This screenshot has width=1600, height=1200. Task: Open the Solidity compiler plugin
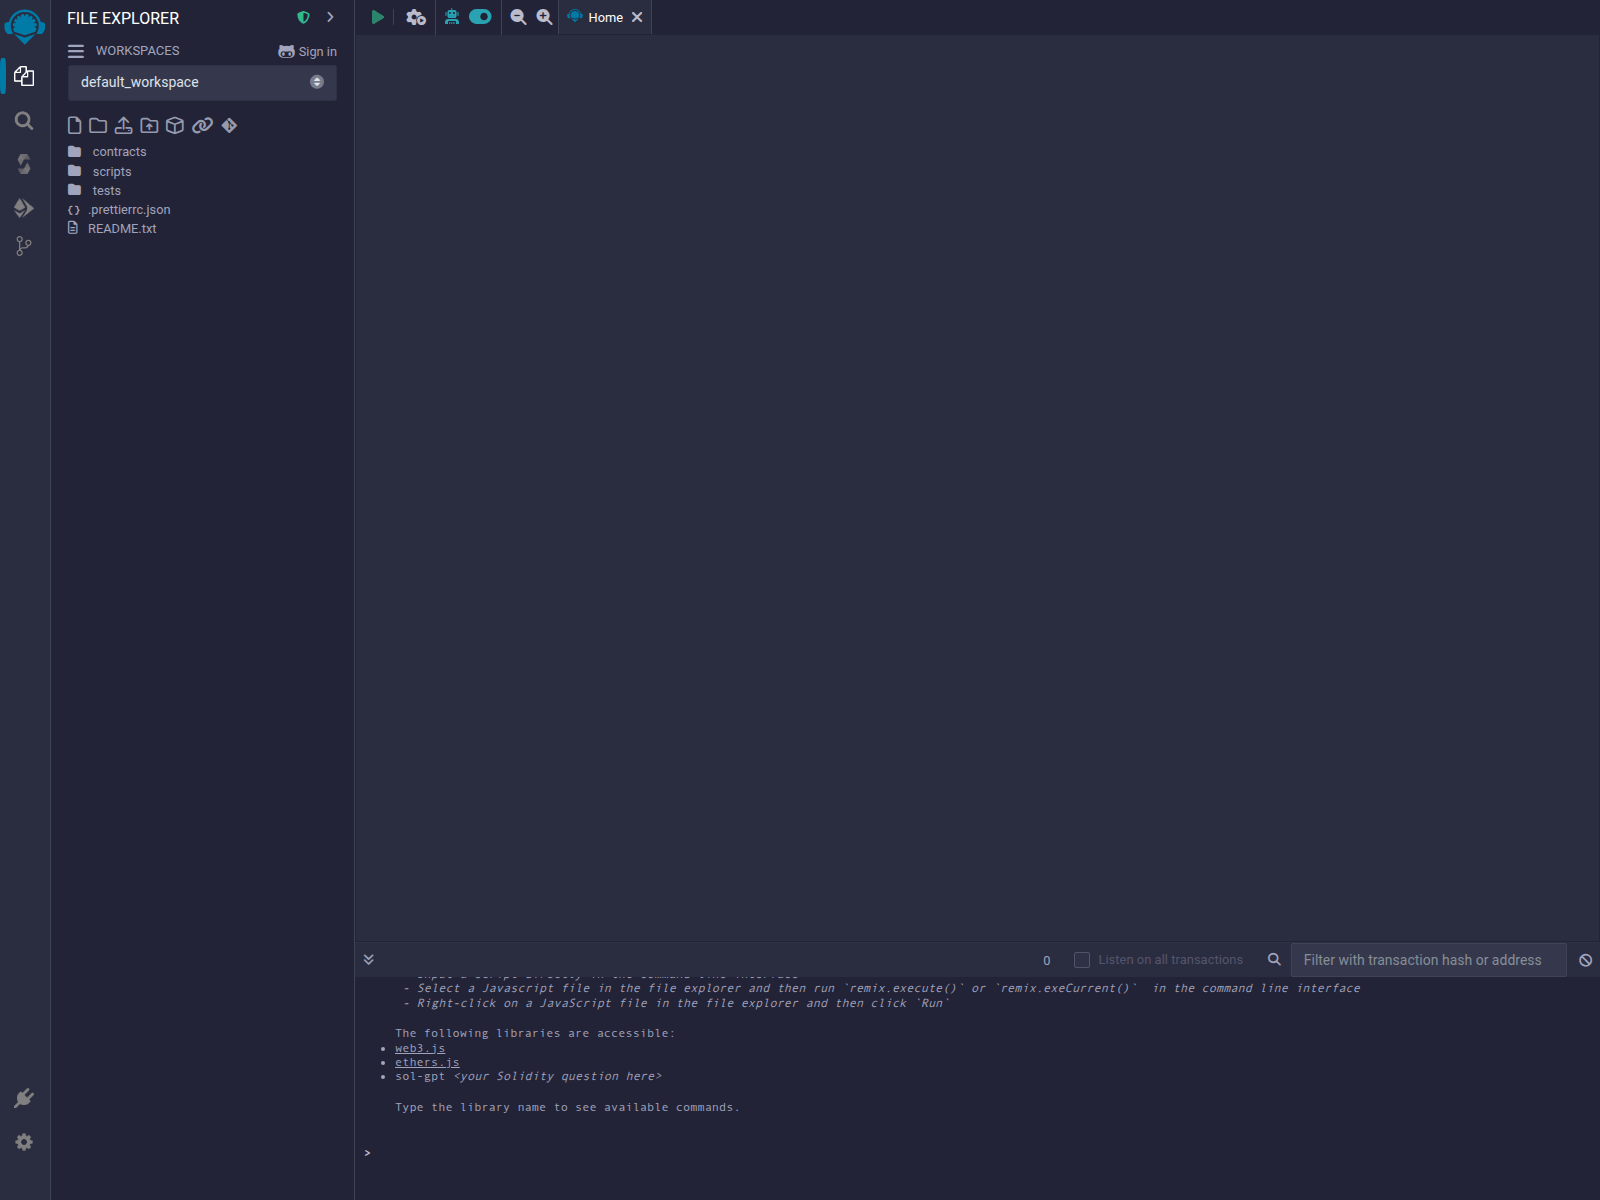[24, 164]
